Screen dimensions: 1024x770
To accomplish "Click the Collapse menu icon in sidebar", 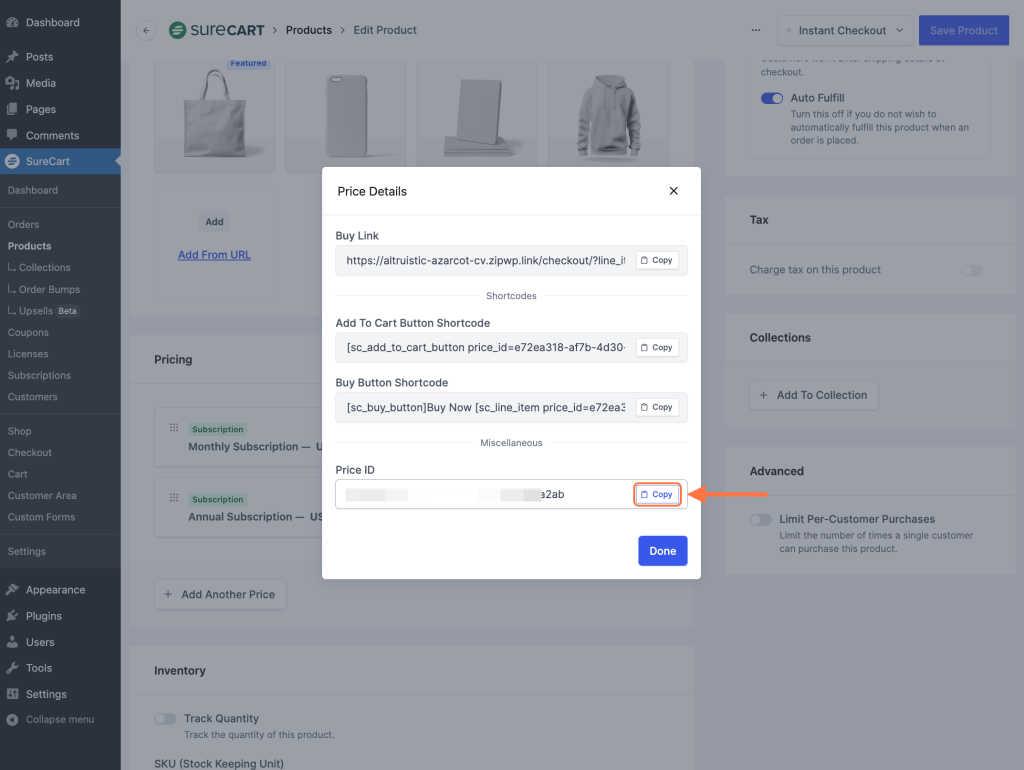I will point(12,719).
